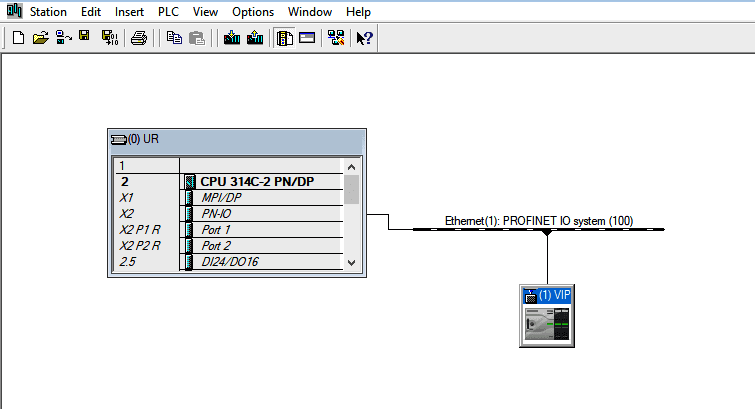The height and width of the screenshot is (409, 755).
Task: Click the Paste toolbar icon
Action: coord(197,38)
